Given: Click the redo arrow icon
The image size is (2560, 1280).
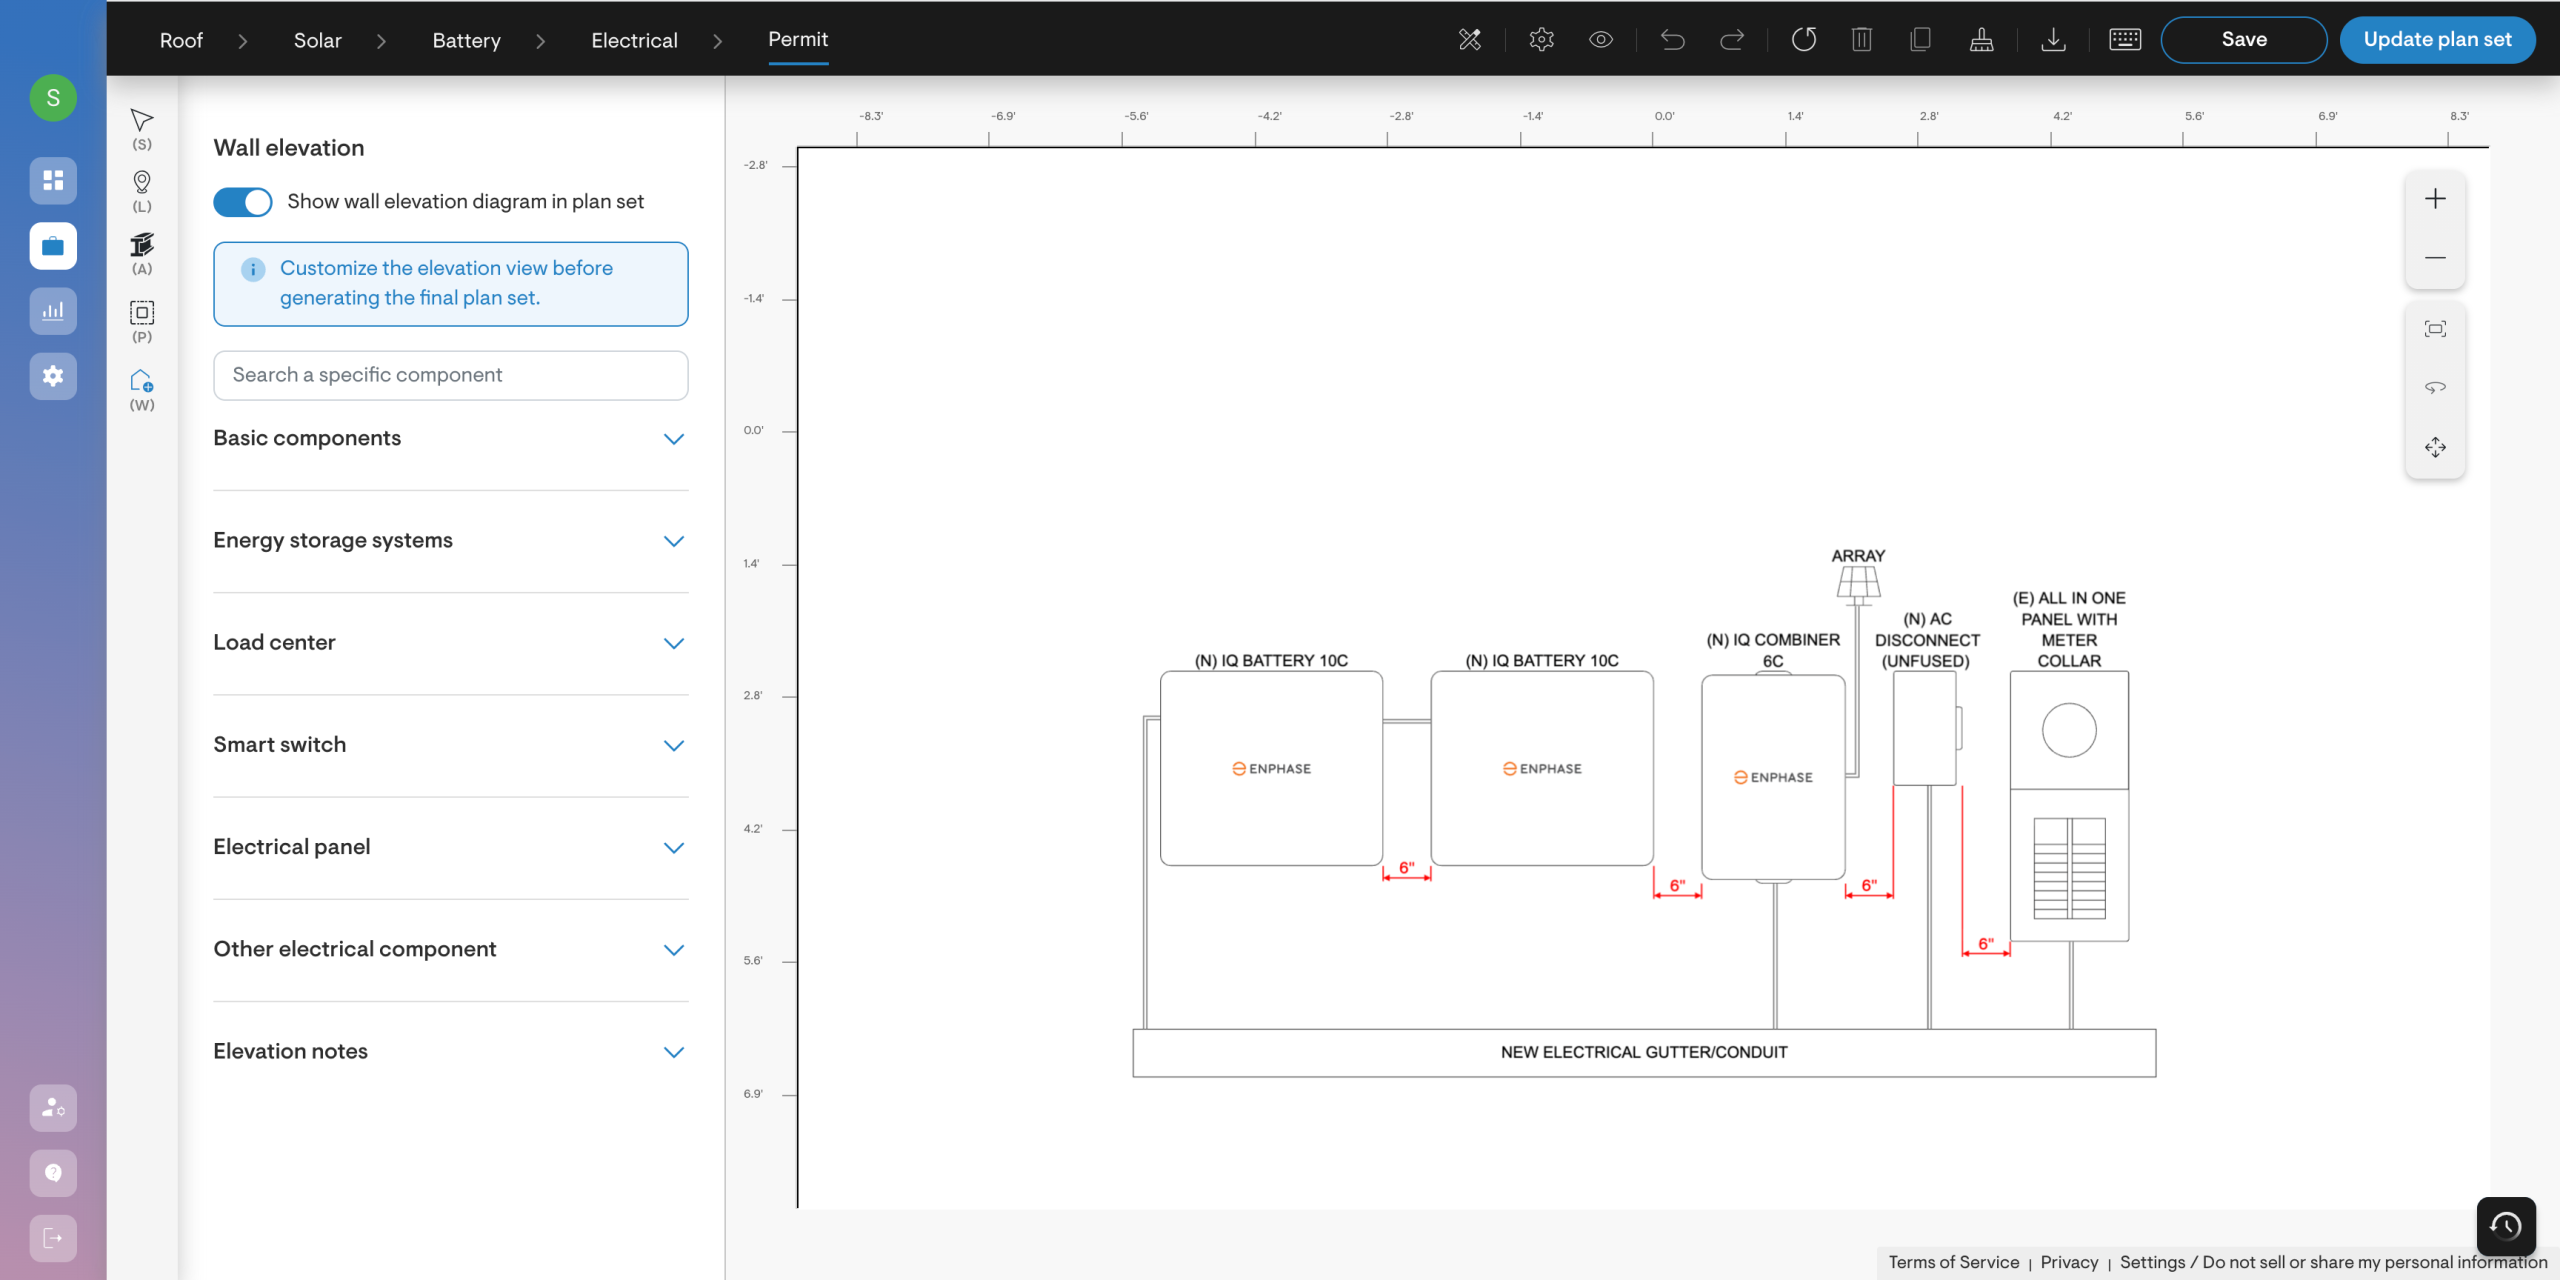Looking at the screenshot, I should pyautogui.click(x=1732, y=40).
